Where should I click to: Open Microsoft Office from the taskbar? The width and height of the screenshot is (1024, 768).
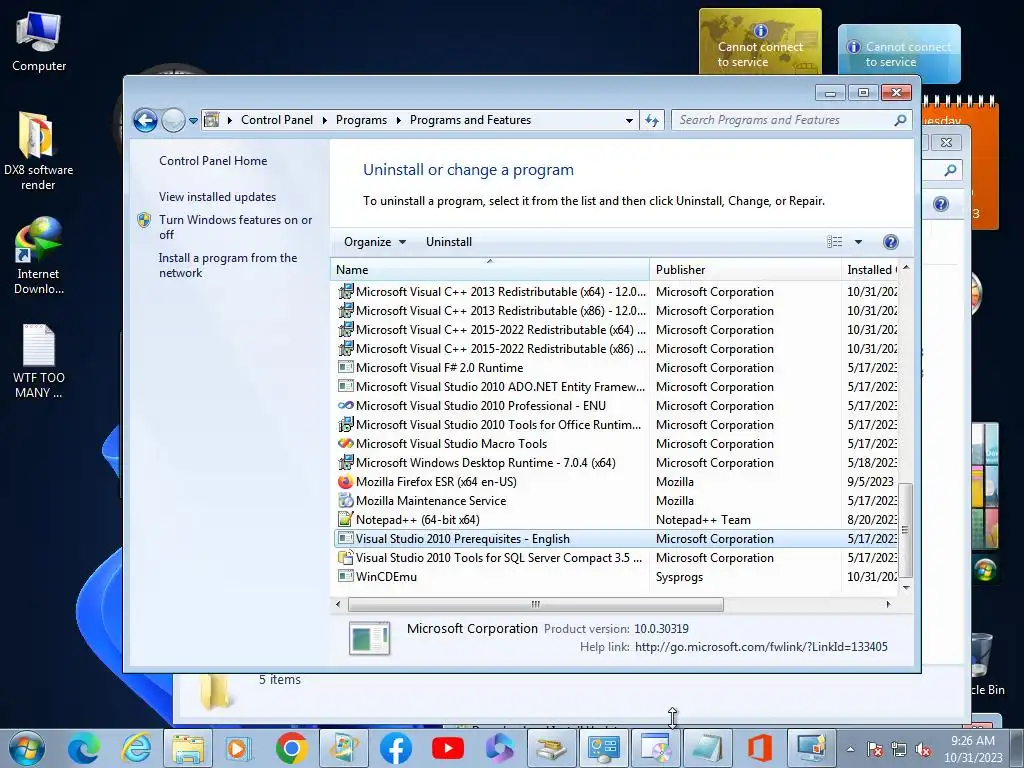click(760, 748)
